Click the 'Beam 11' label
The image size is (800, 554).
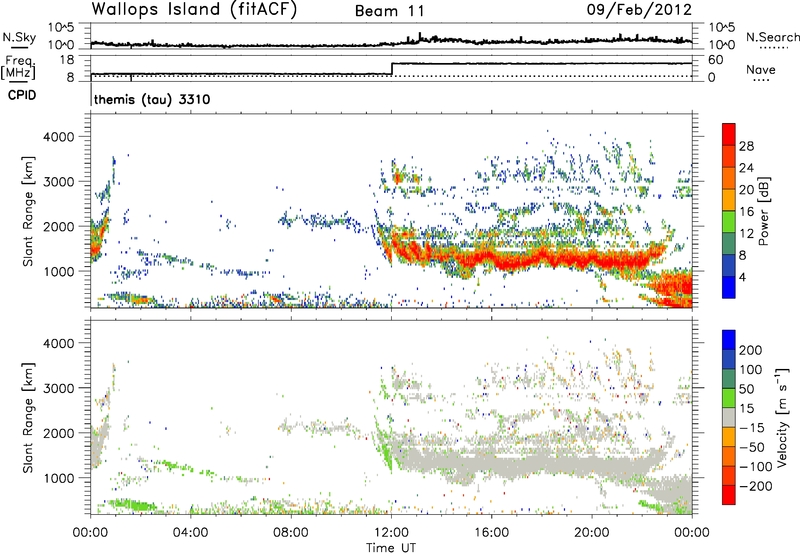pos(390,11)
